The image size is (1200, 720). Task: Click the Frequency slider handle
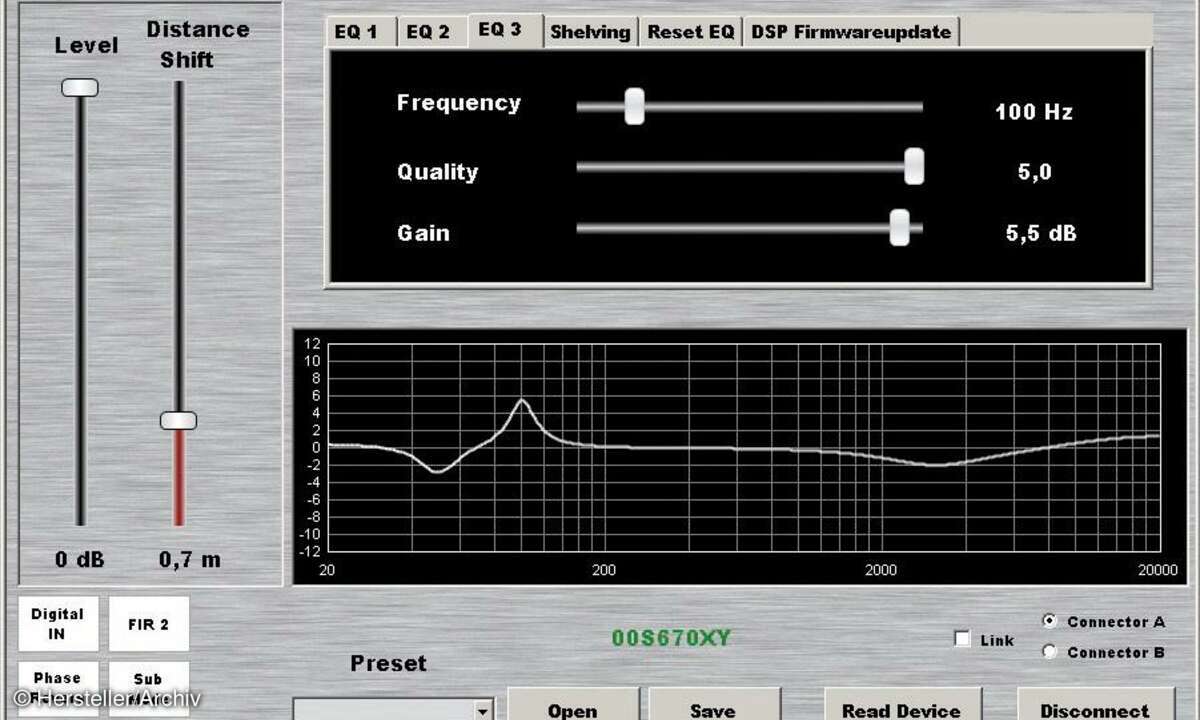[634, 106]
